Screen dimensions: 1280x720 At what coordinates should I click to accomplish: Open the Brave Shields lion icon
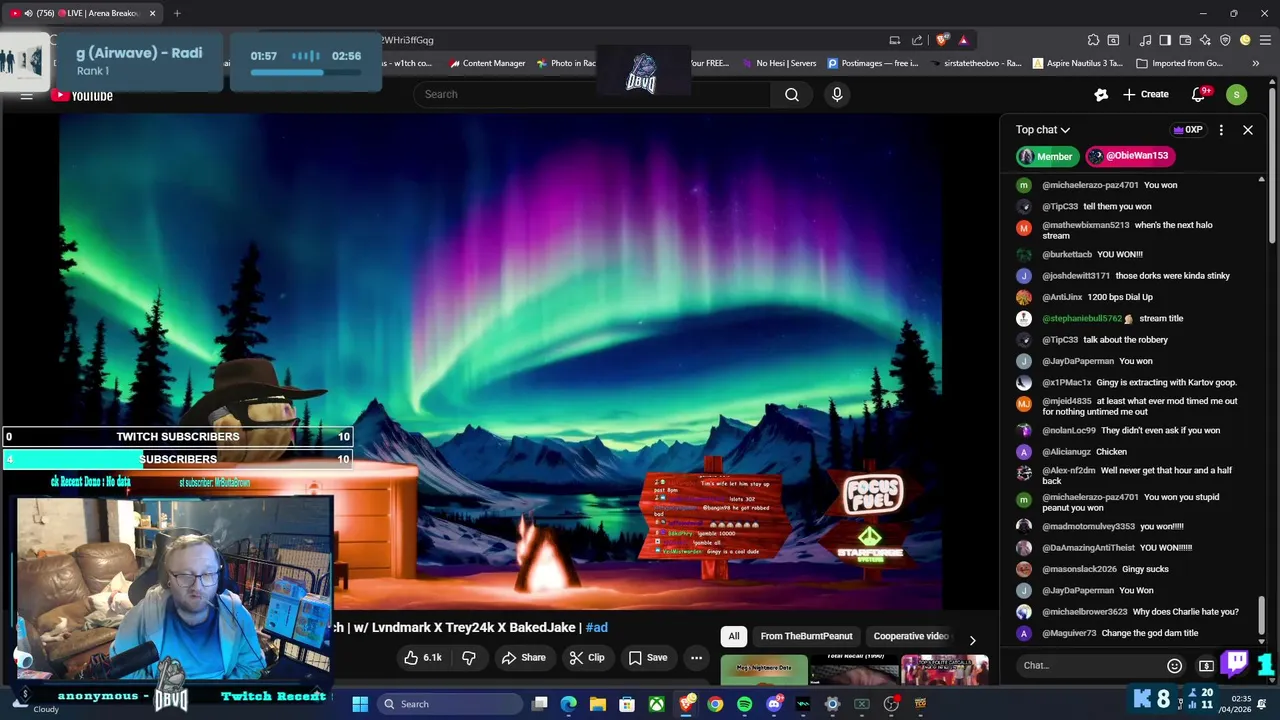(942, 40)
